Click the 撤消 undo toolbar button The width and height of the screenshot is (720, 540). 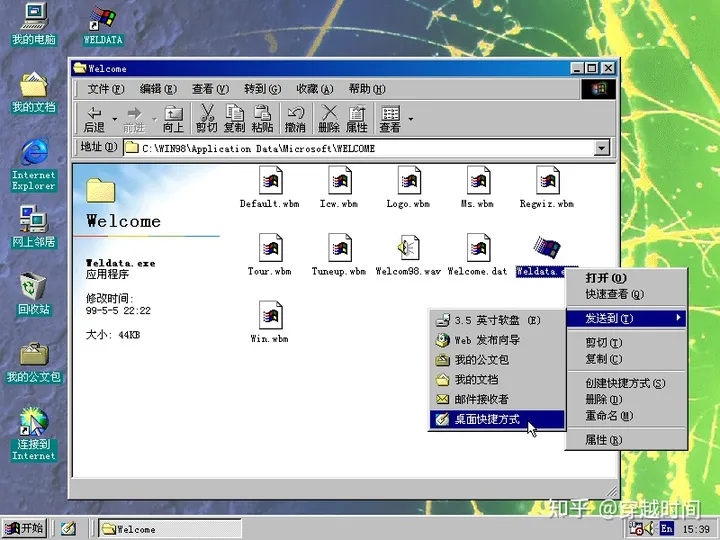tap(295, 119)
